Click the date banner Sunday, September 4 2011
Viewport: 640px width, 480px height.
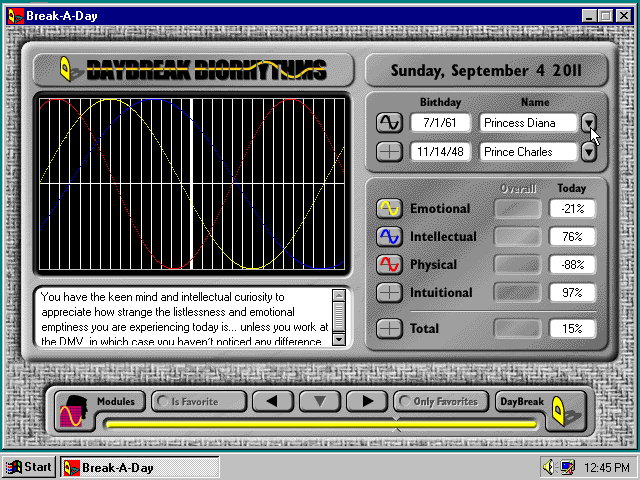(486, 71)
